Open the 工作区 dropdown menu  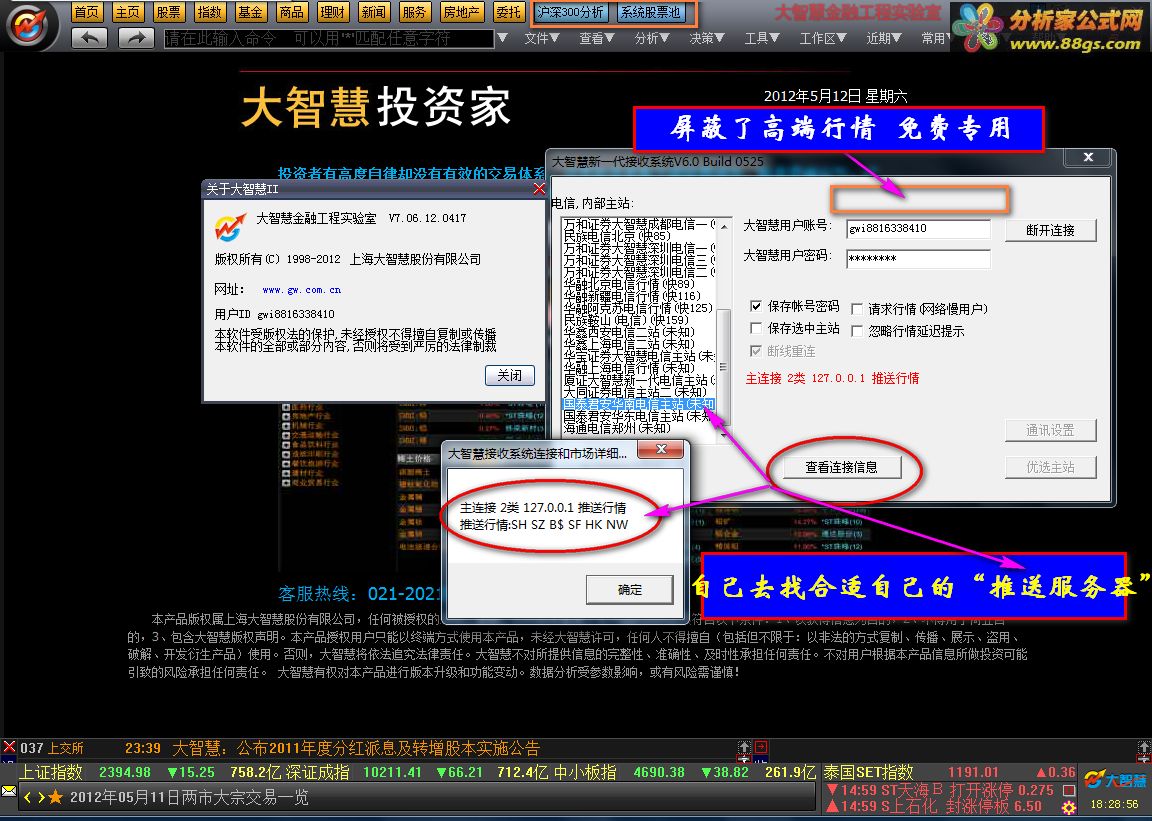click(822, 38)
